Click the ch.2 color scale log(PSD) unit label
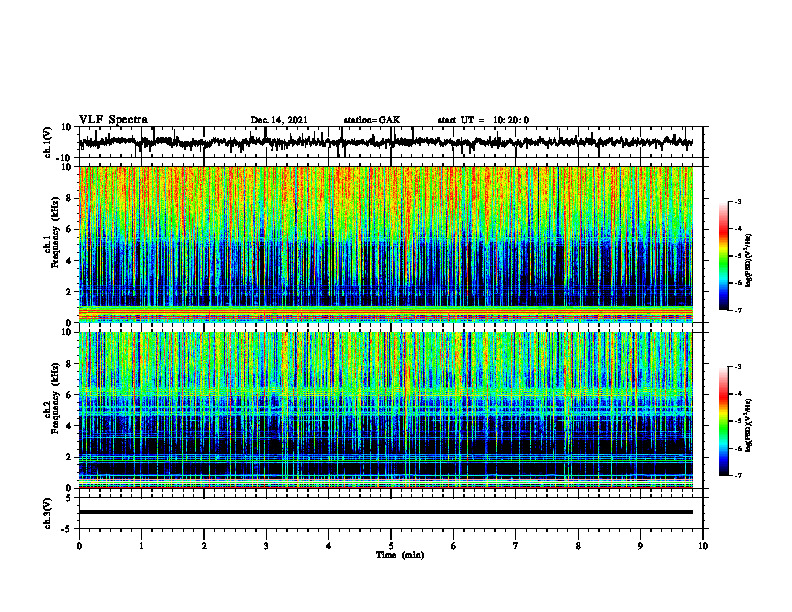The height and width of the screenshot is (612, 792). [x=749, y=426]
